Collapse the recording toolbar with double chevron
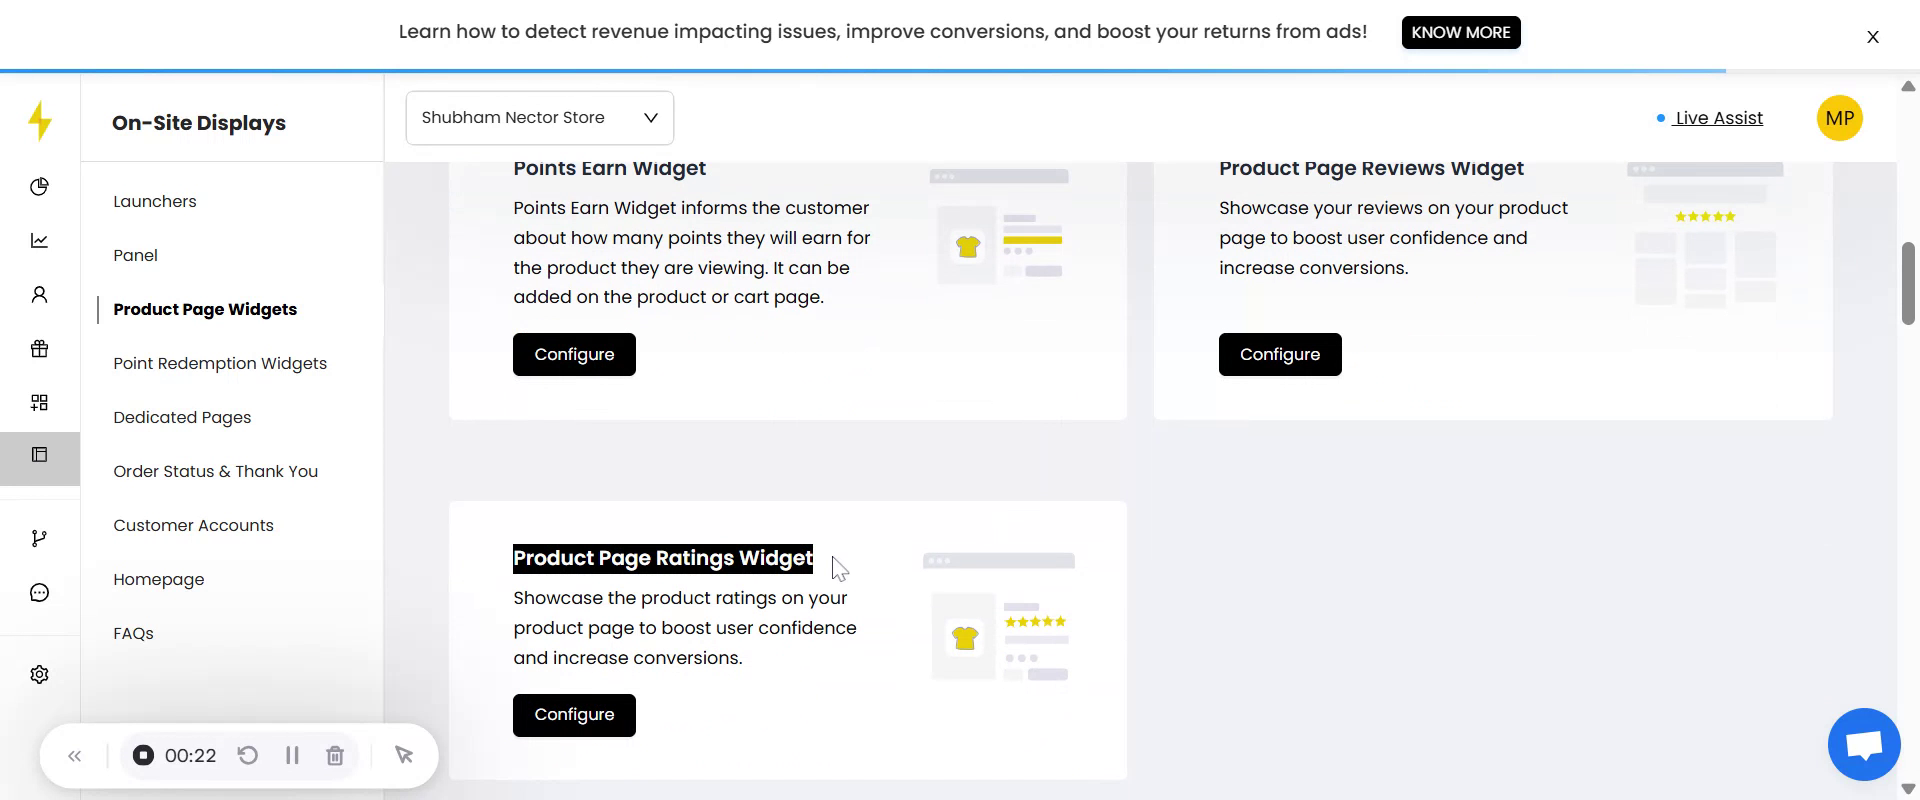 click(x=74, y=756)
